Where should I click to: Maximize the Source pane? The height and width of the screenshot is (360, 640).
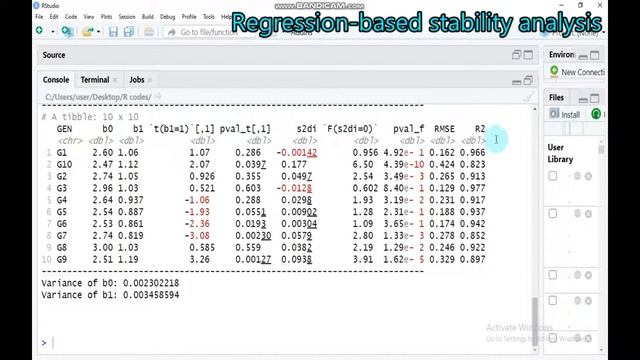pyautogui.click(x=528, y=55)
